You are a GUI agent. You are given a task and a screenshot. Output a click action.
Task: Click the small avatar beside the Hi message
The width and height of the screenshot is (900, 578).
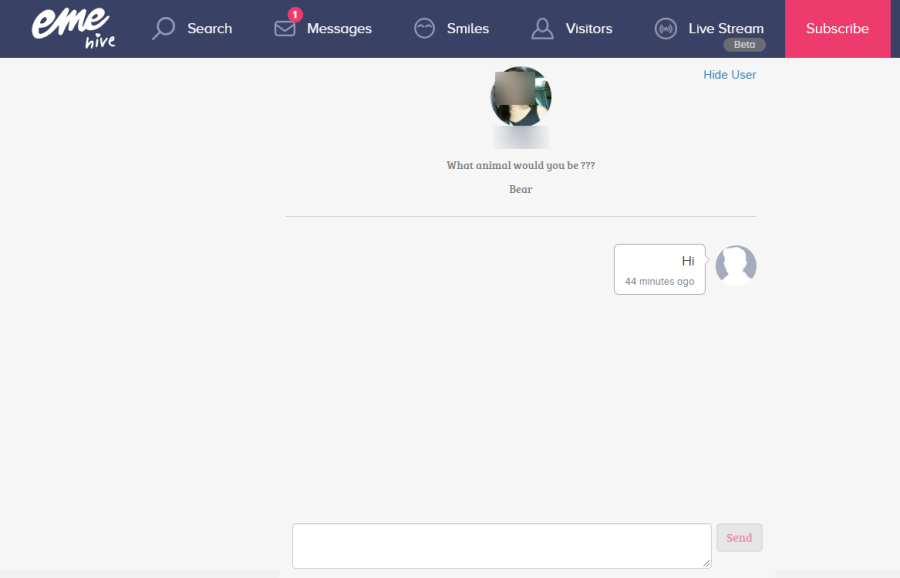(736, 265)
